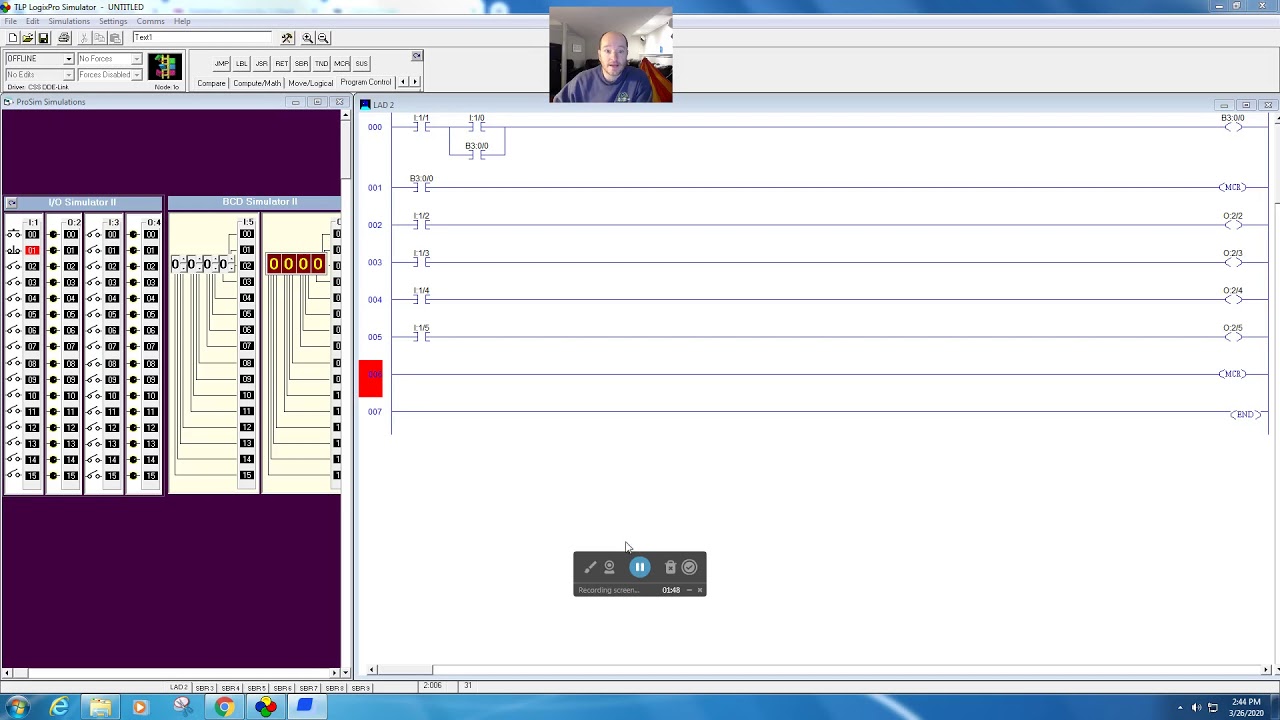The height and width of the screenshot is (720, 1280).
Task: Switch to Compute/Math instruction tab
Action: [257, 83]
